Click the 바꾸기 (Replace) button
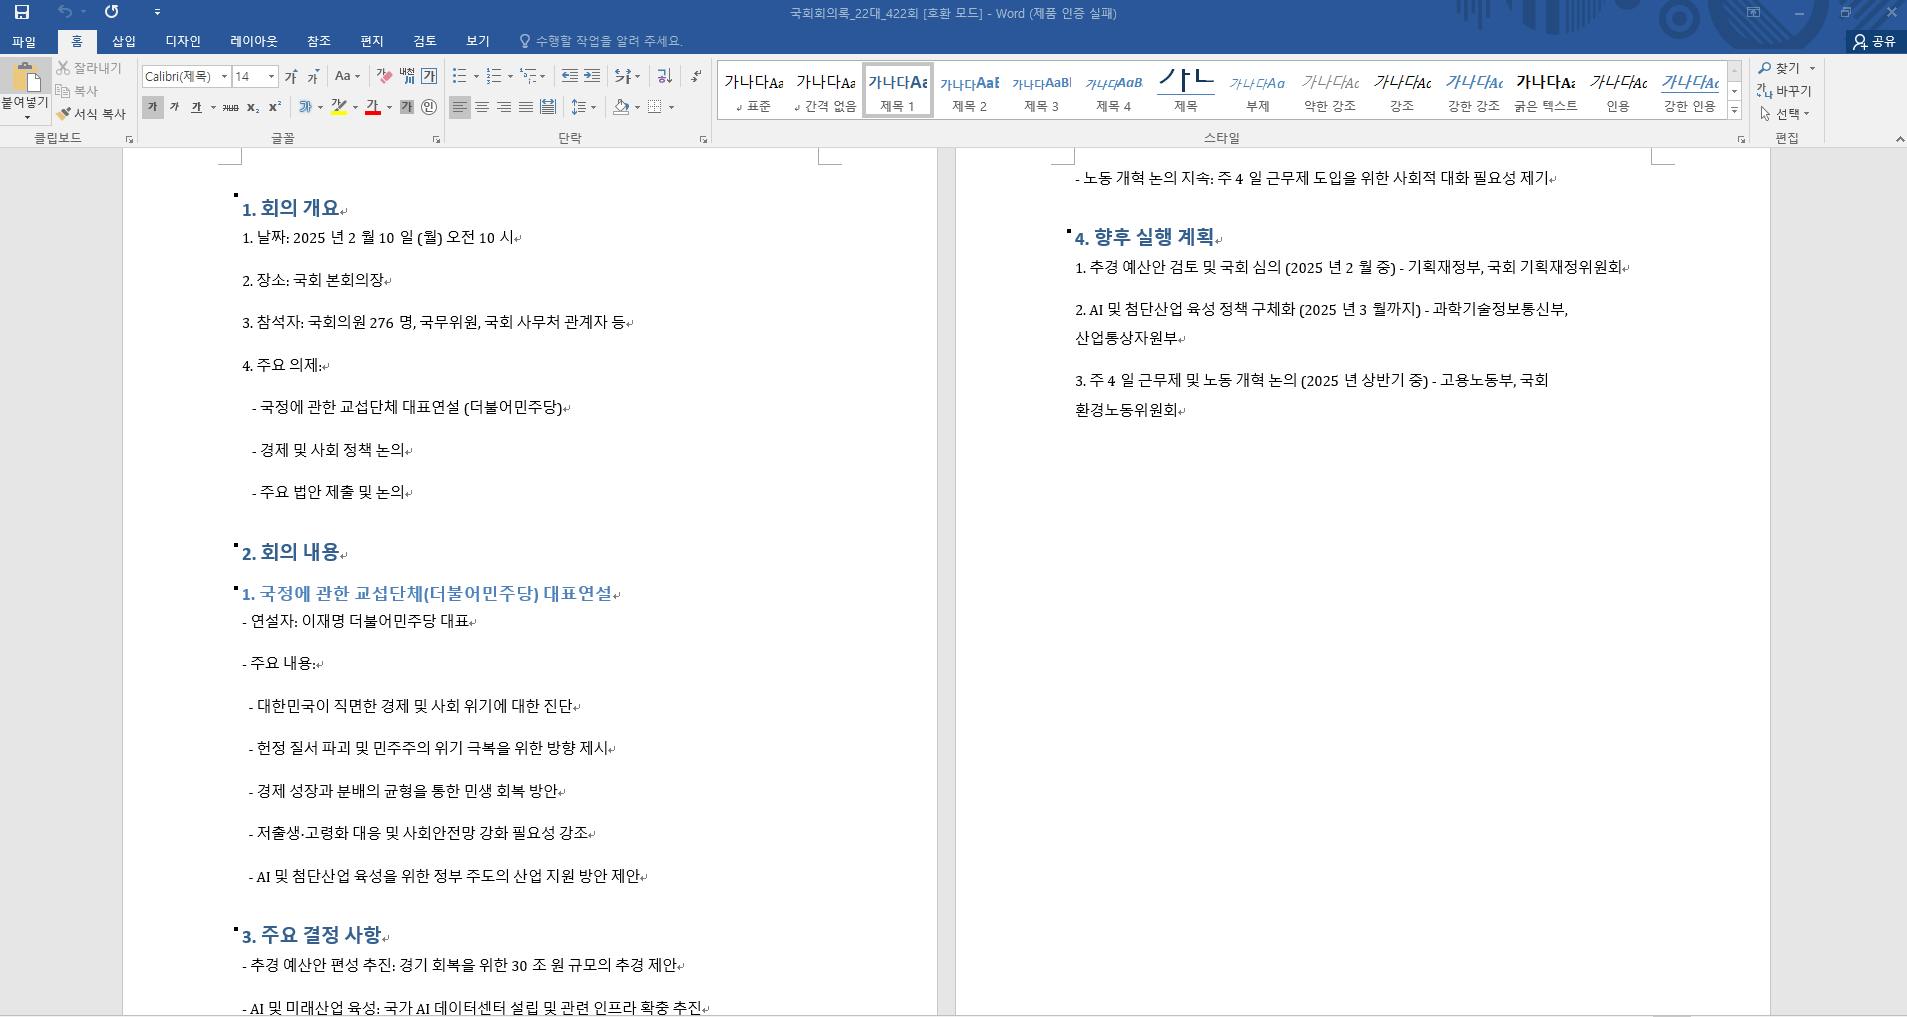 tap(1784, 91)
